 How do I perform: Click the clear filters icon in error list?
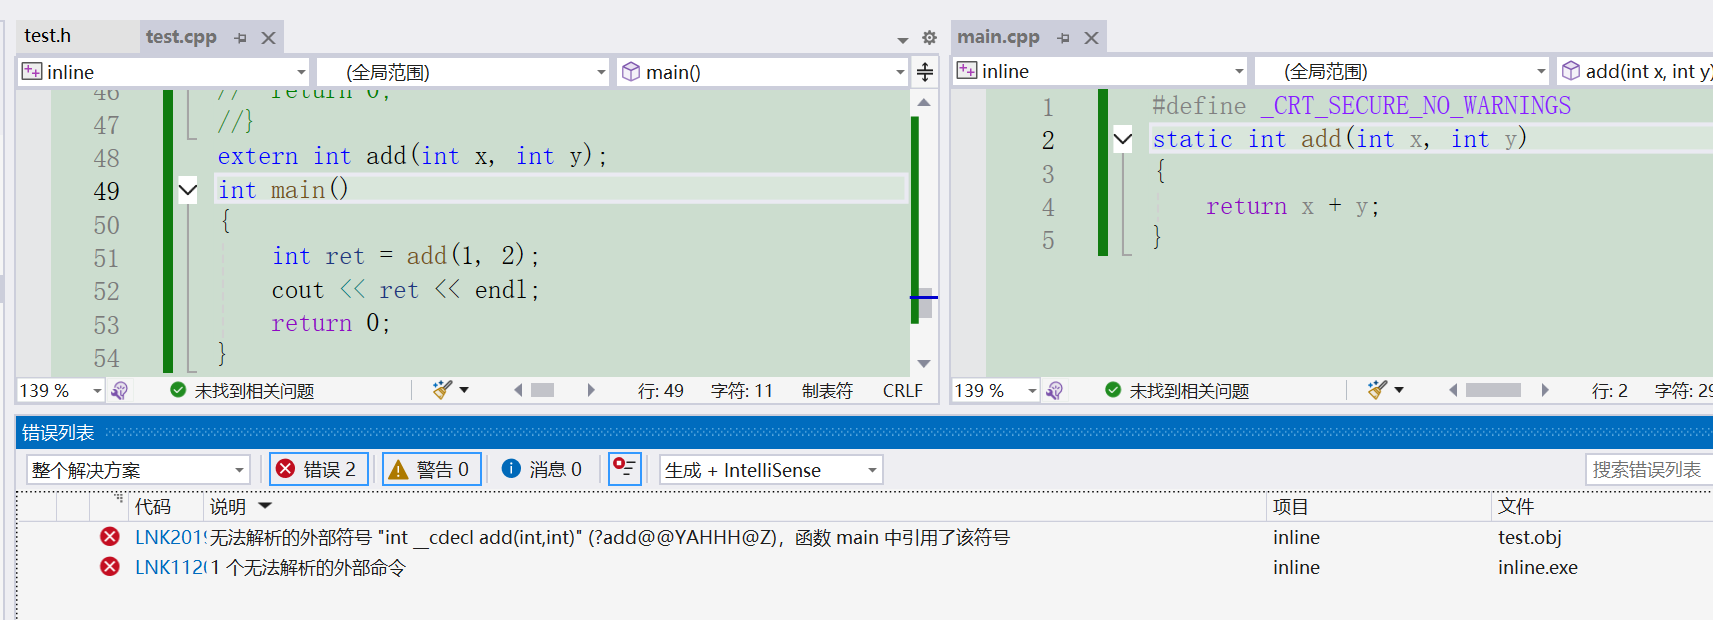625,469
